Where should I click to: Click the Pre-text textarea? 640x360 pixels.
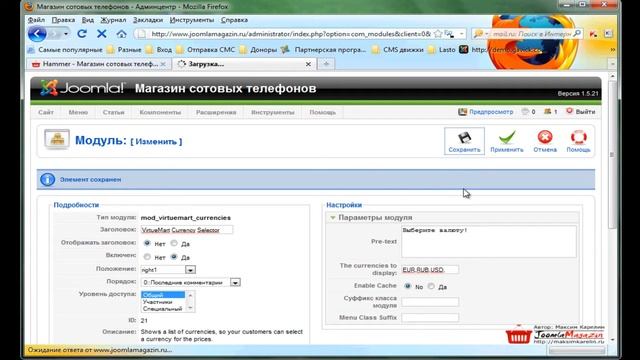click(x=489, y=242)
